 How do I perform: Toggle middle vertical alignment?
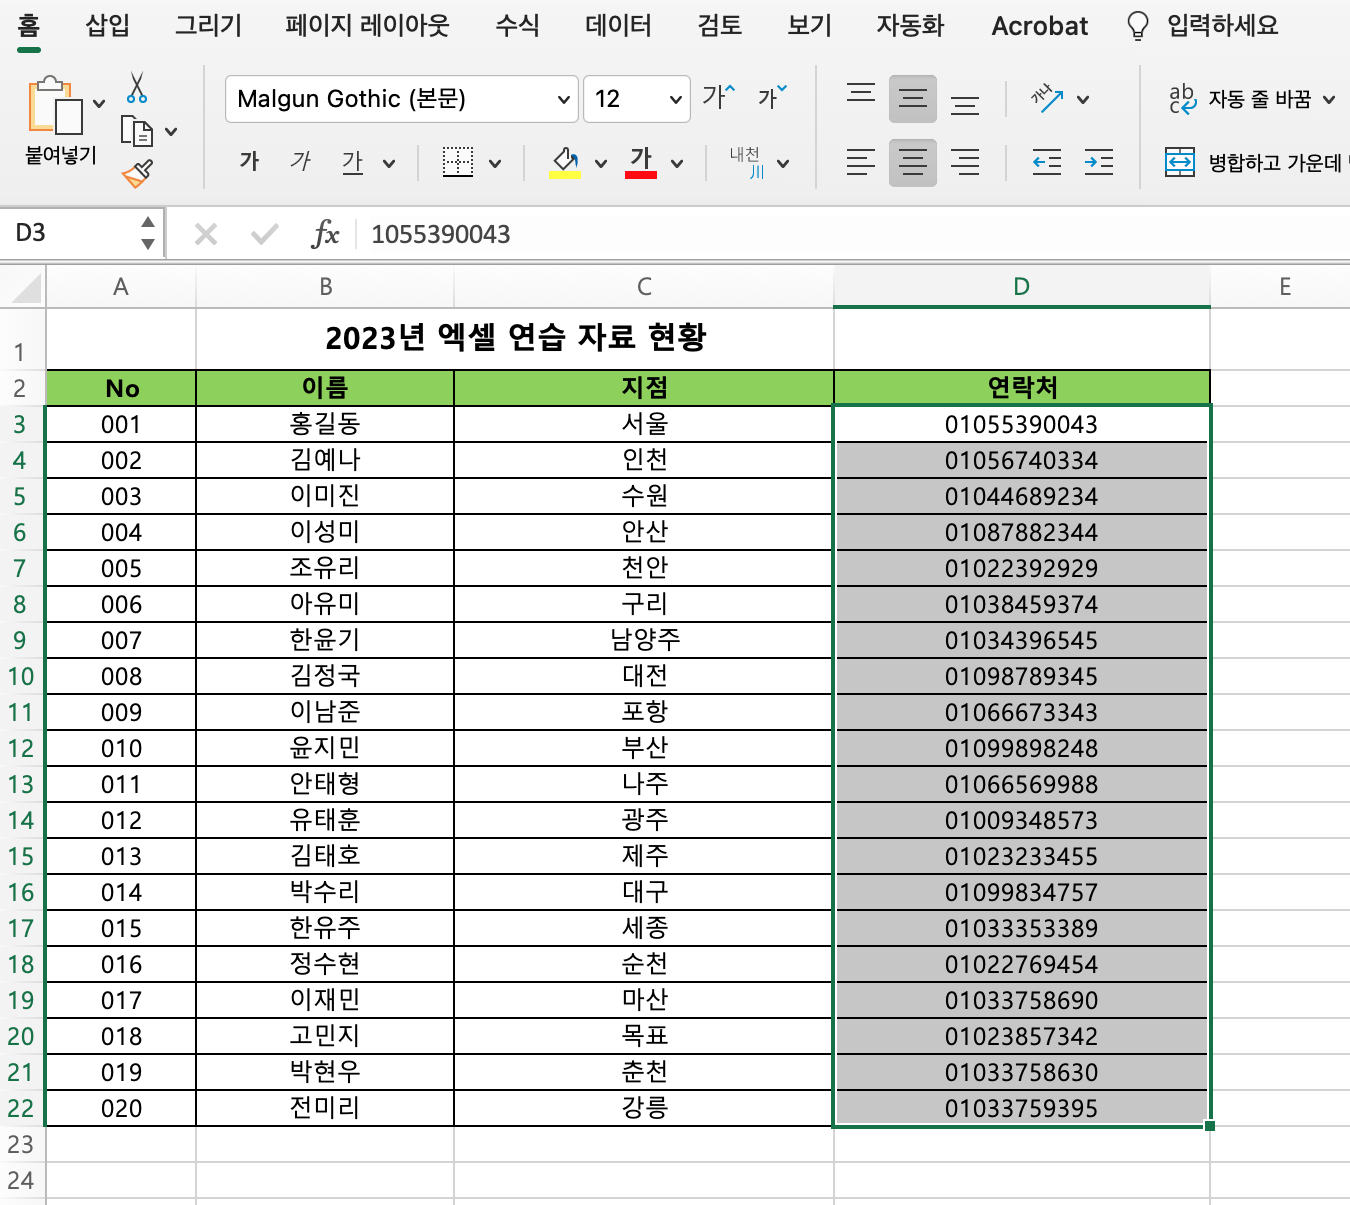click(x=913, y=98)
